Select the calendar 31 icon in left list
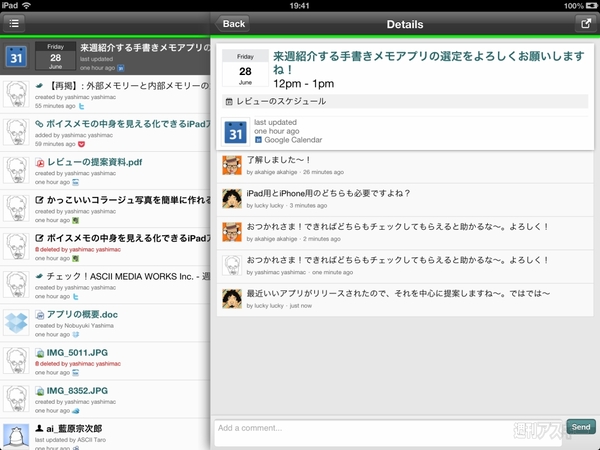Image resolution: width=600 pixels, height=450 pixels. [x=15, y=56]
